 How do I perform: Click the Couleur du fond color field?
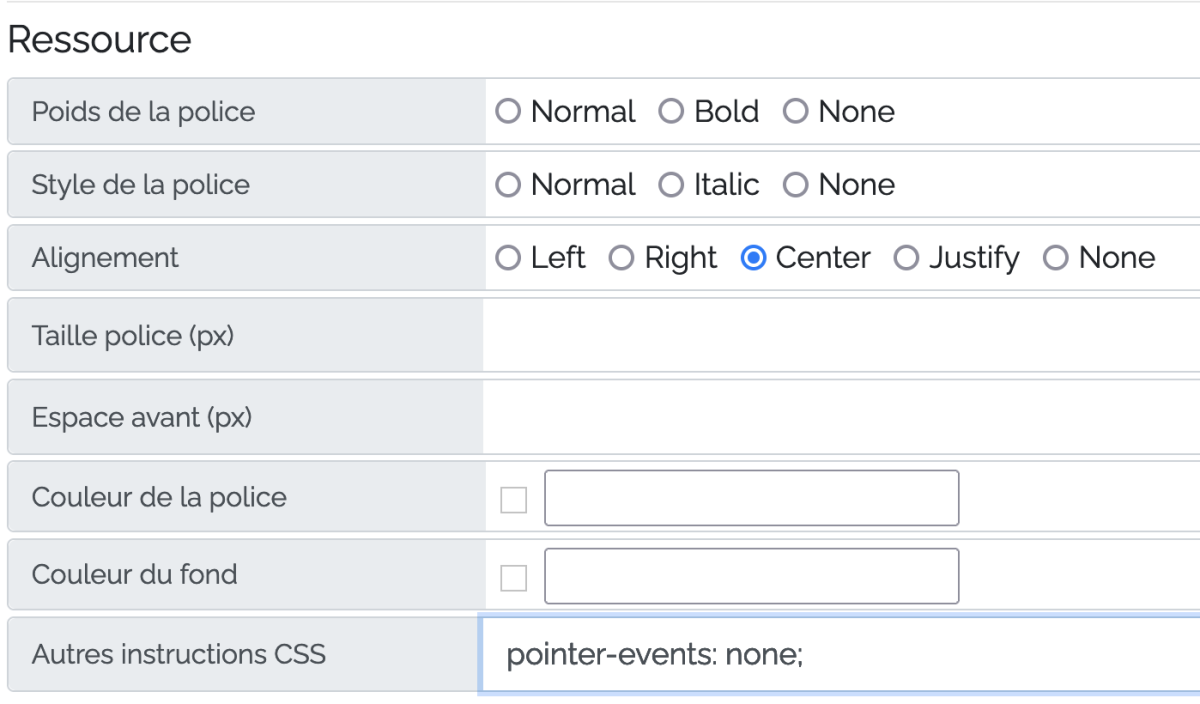(x=751, y=576)
